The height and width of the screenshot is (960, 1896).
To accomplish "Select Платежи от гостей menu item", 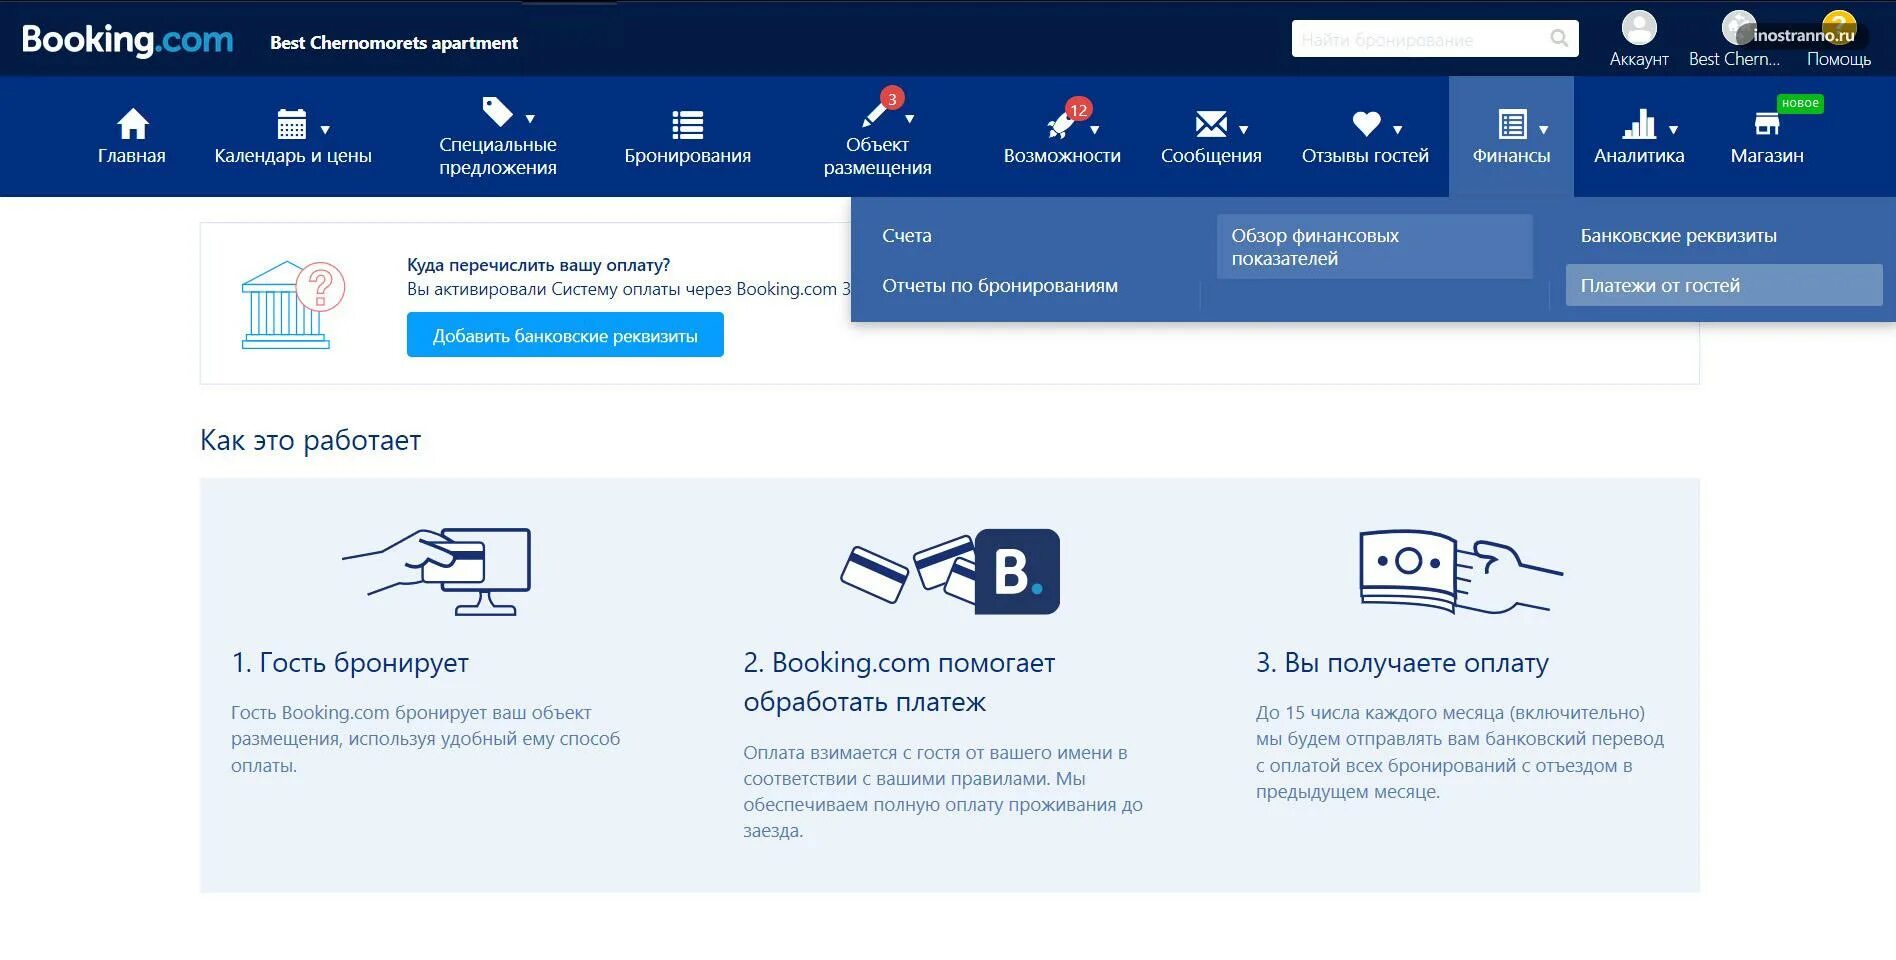I will pyautogui.click(x=1724, y=285).
